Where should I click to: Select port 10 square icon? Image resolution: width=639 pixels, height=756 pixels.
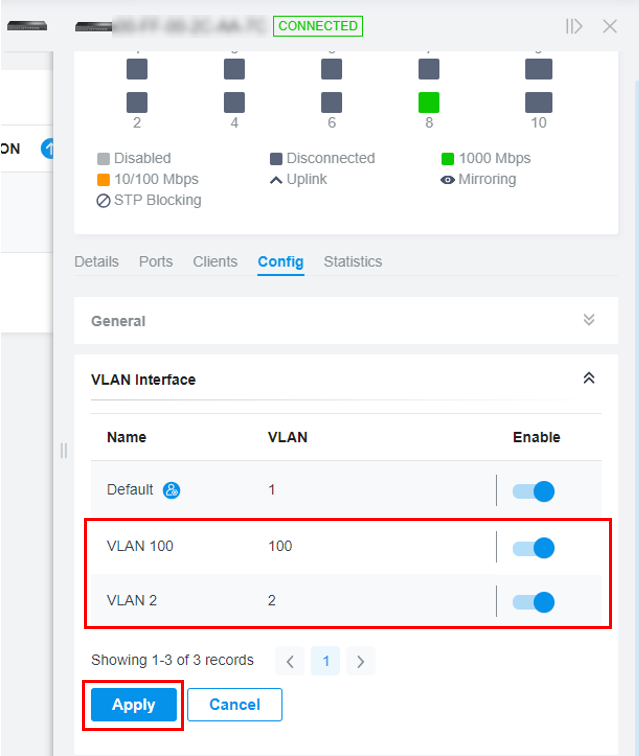[x=539, y=102]
